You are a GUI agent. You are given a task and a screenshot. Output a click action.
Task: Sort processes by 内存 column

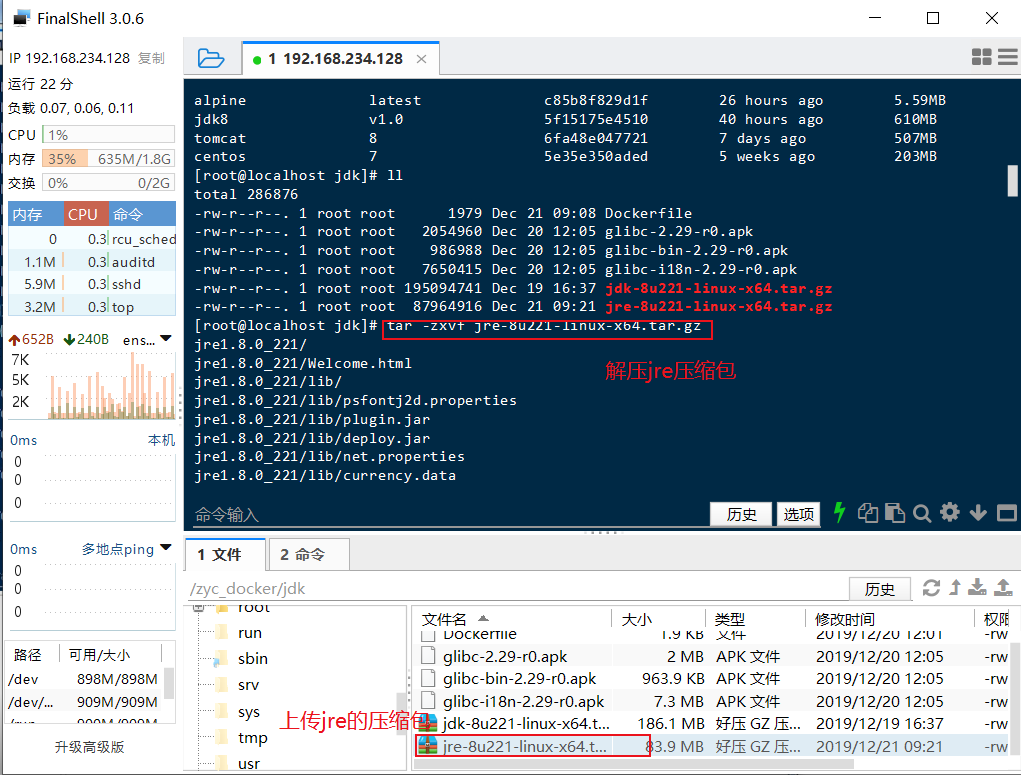(36, 214)
